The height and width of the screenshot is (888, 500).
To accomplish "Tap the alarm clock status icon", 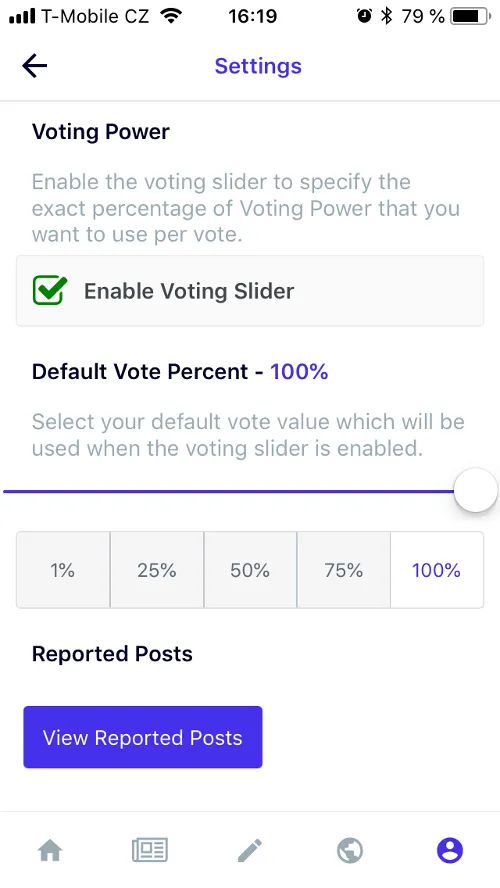I will point(364,16).
